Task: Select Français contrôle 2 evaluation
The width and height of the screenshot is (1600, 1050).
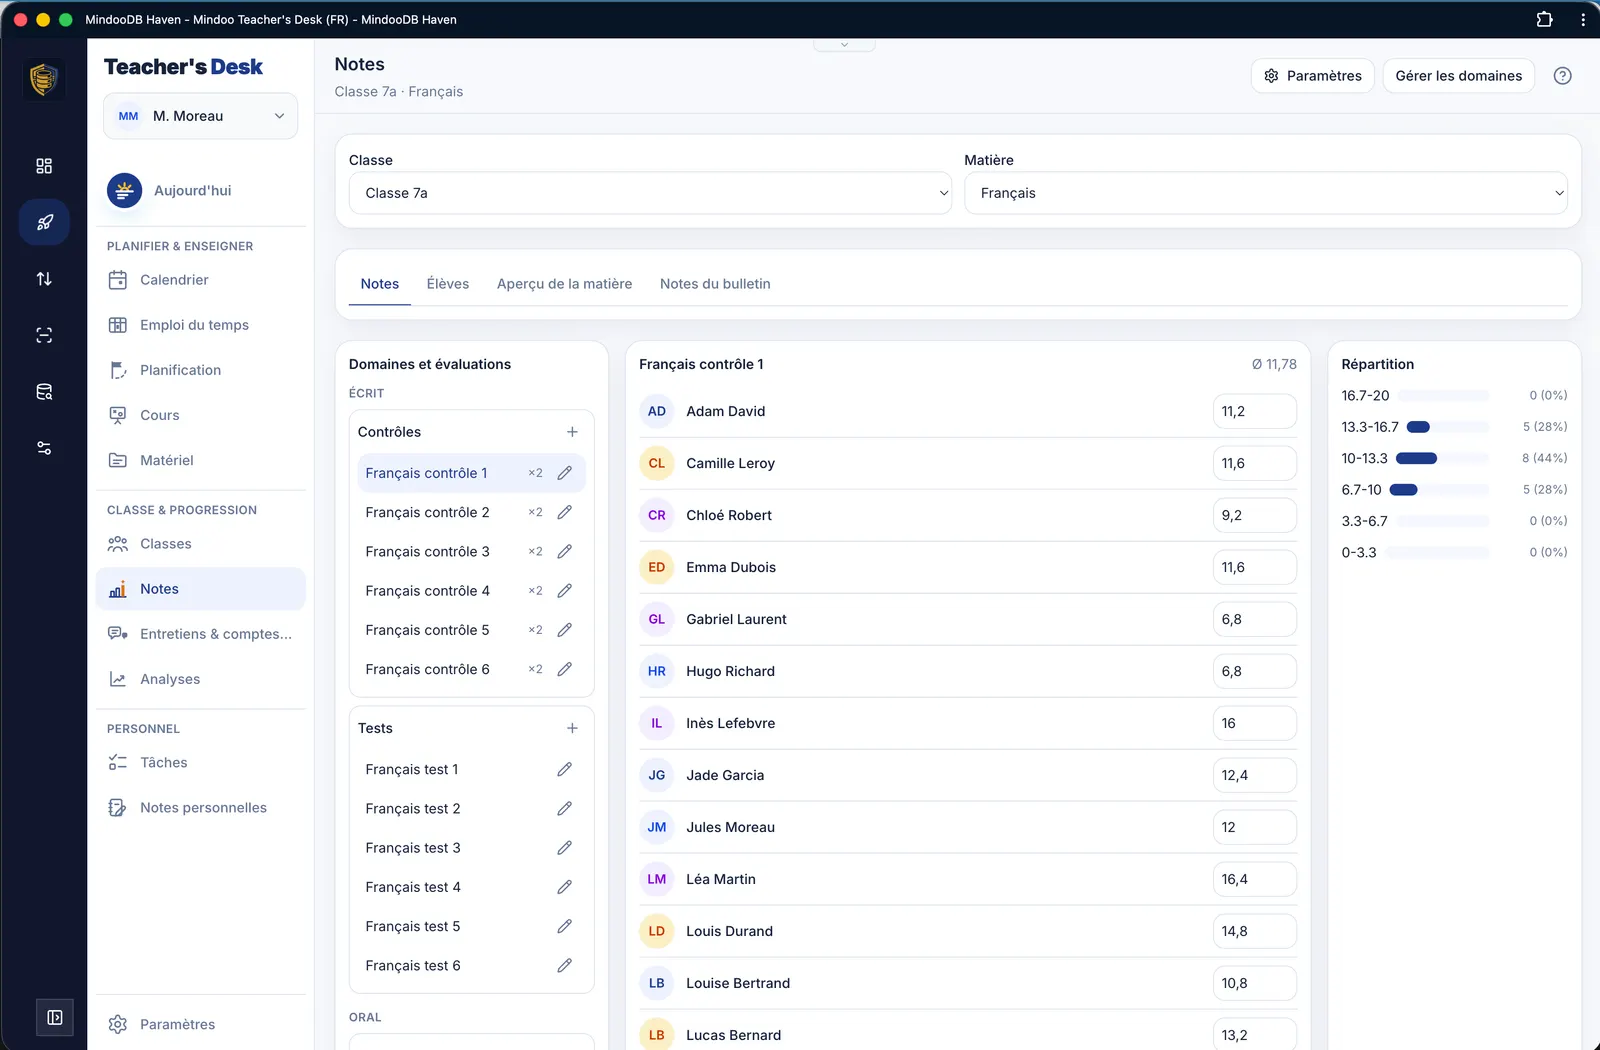Action: [428, 512]
